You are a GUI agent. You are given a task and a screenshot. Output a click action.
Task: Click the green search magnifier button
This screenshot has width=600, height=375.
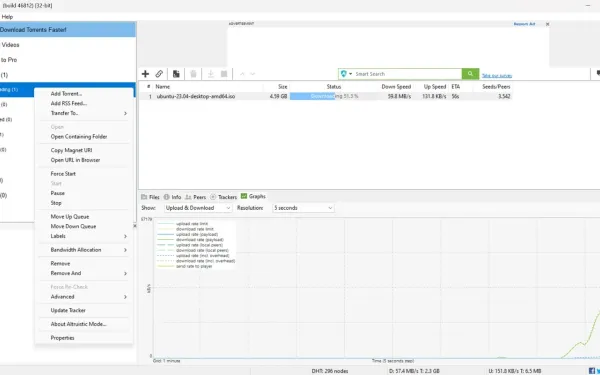pos(470,74)
